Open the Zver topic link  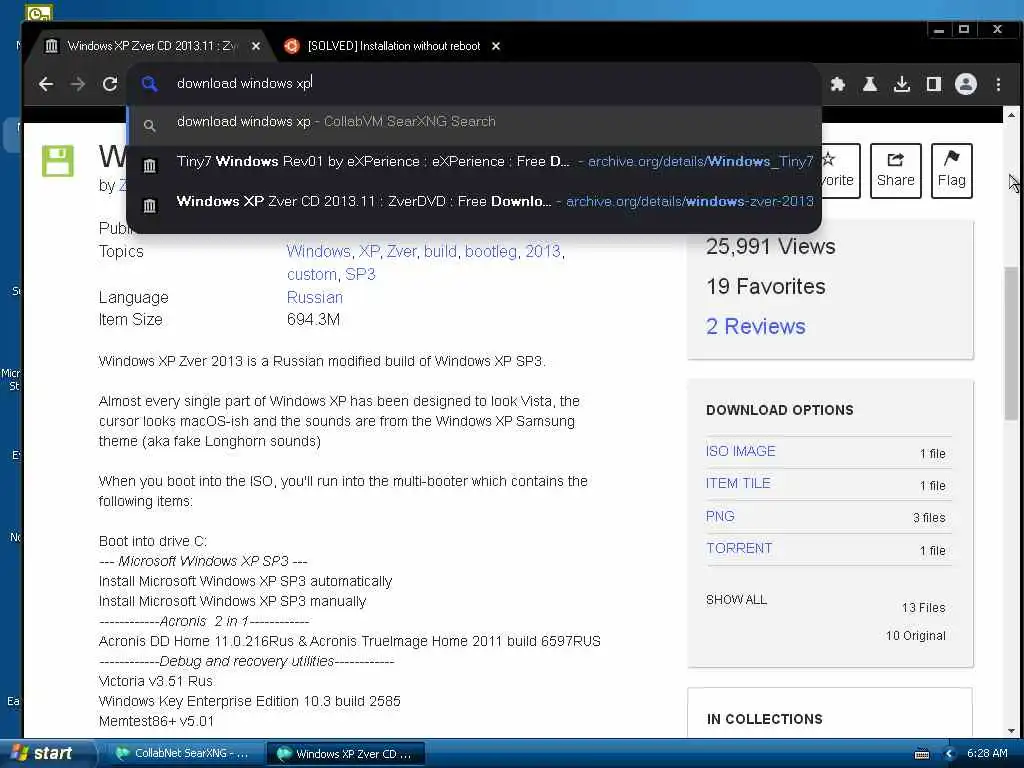coord(401,251)
